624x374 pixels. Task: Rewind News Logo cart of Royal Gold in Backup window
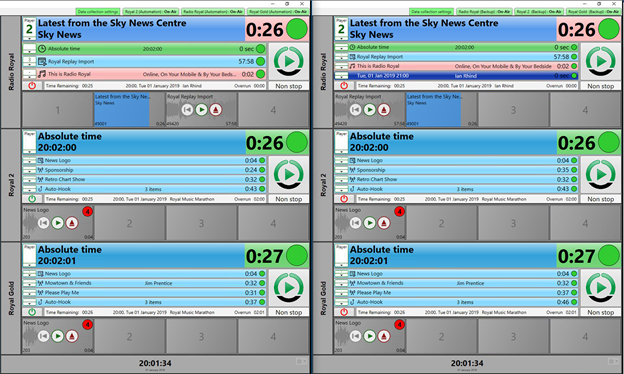pyautogui.click(x=355, y=337)
